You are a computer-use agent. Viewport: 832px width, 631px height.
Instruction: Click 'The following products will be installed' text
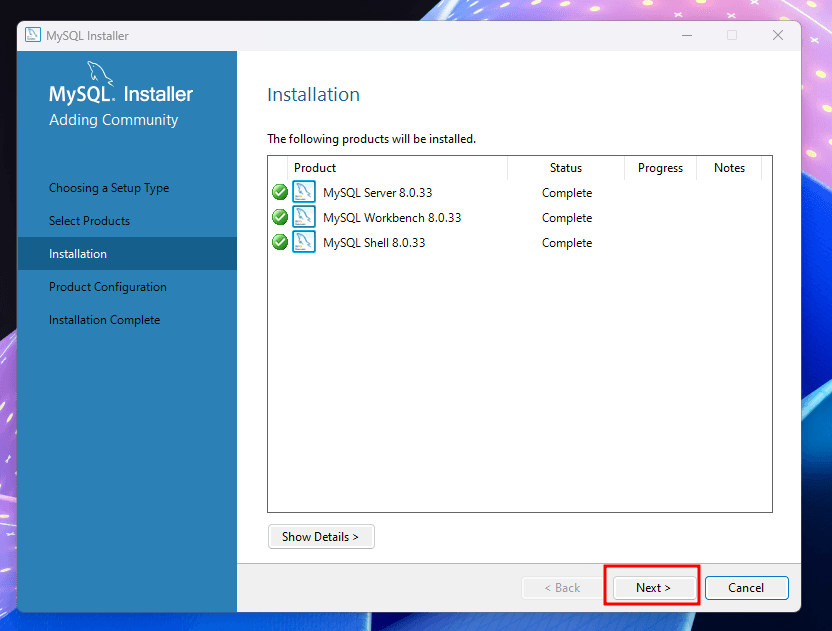coord(371,139)
